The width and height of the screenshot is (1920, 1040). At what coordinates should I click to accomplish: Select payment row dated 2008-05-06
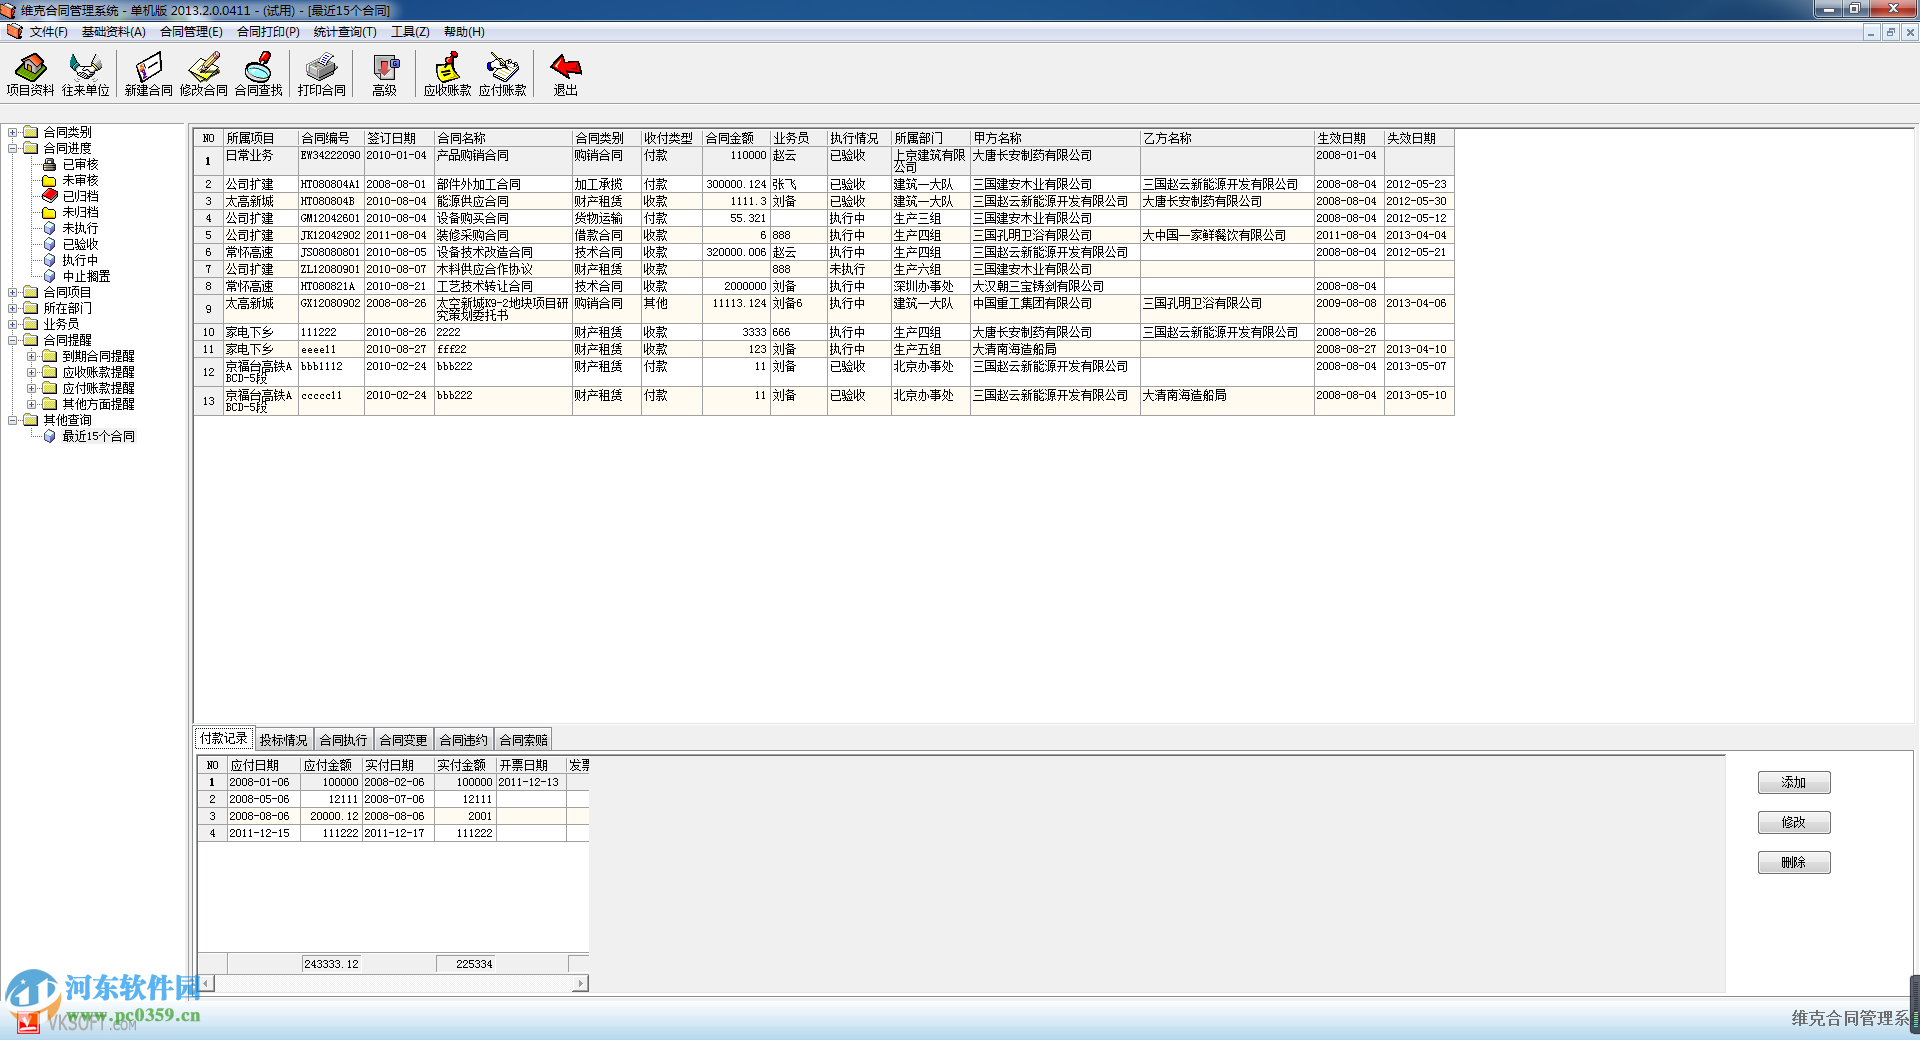[393, 799]
